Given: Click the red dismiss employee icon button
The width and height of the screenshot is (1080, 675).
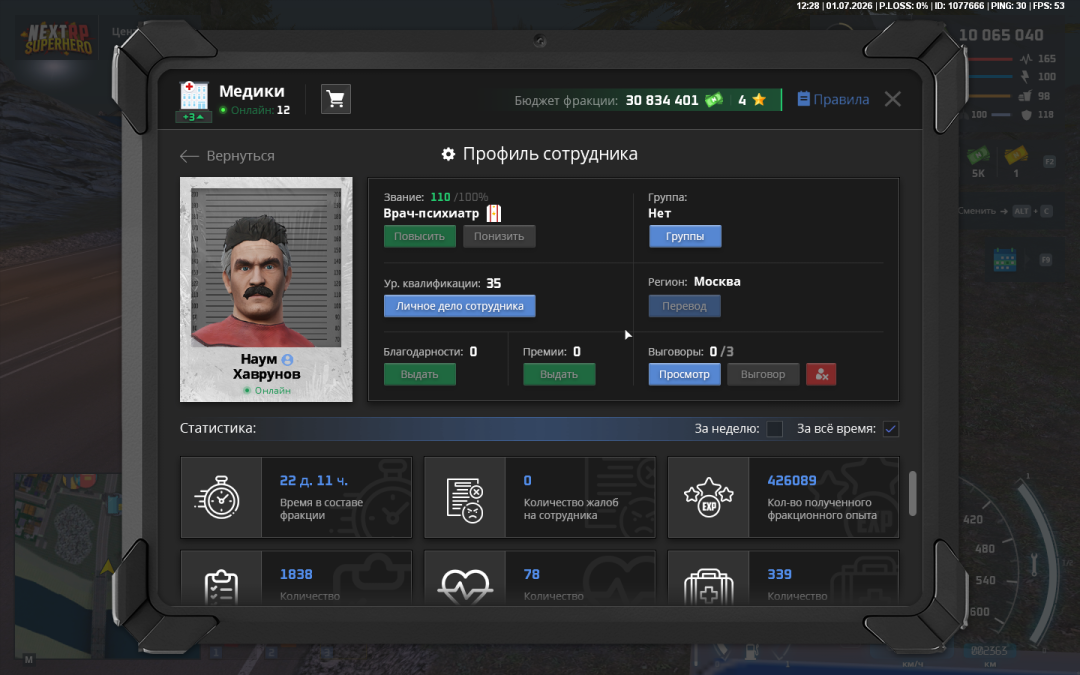Looking at the screenshot, I should point(821,374).
